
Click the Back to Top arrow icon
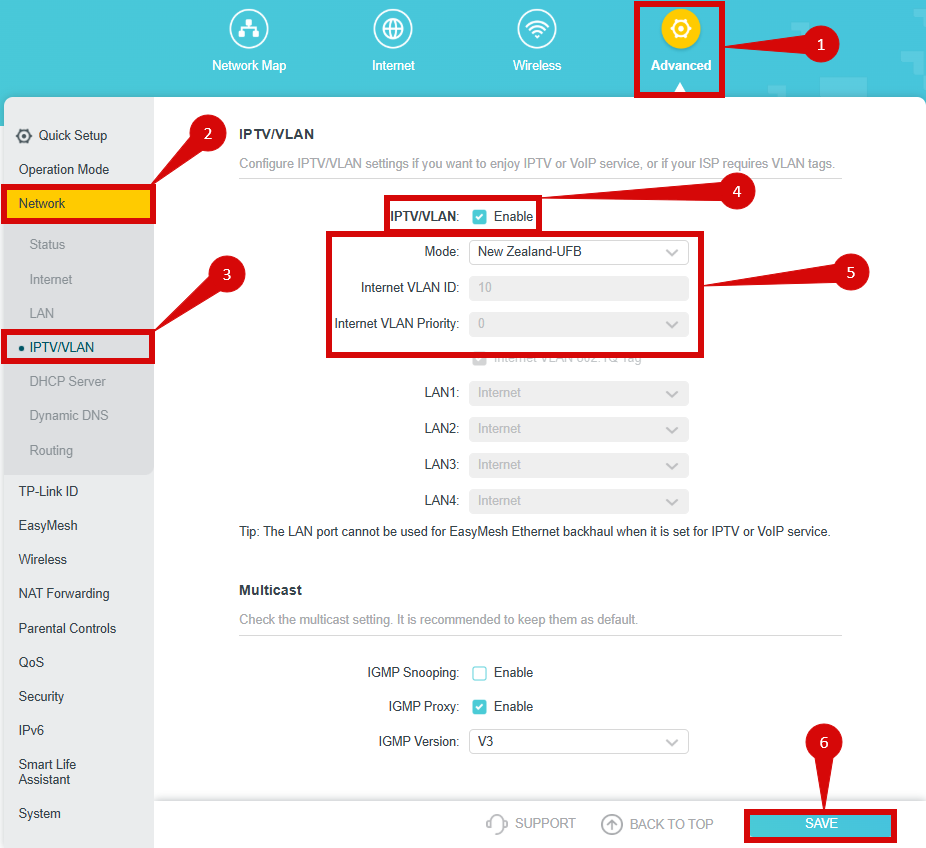click(612, 824)
